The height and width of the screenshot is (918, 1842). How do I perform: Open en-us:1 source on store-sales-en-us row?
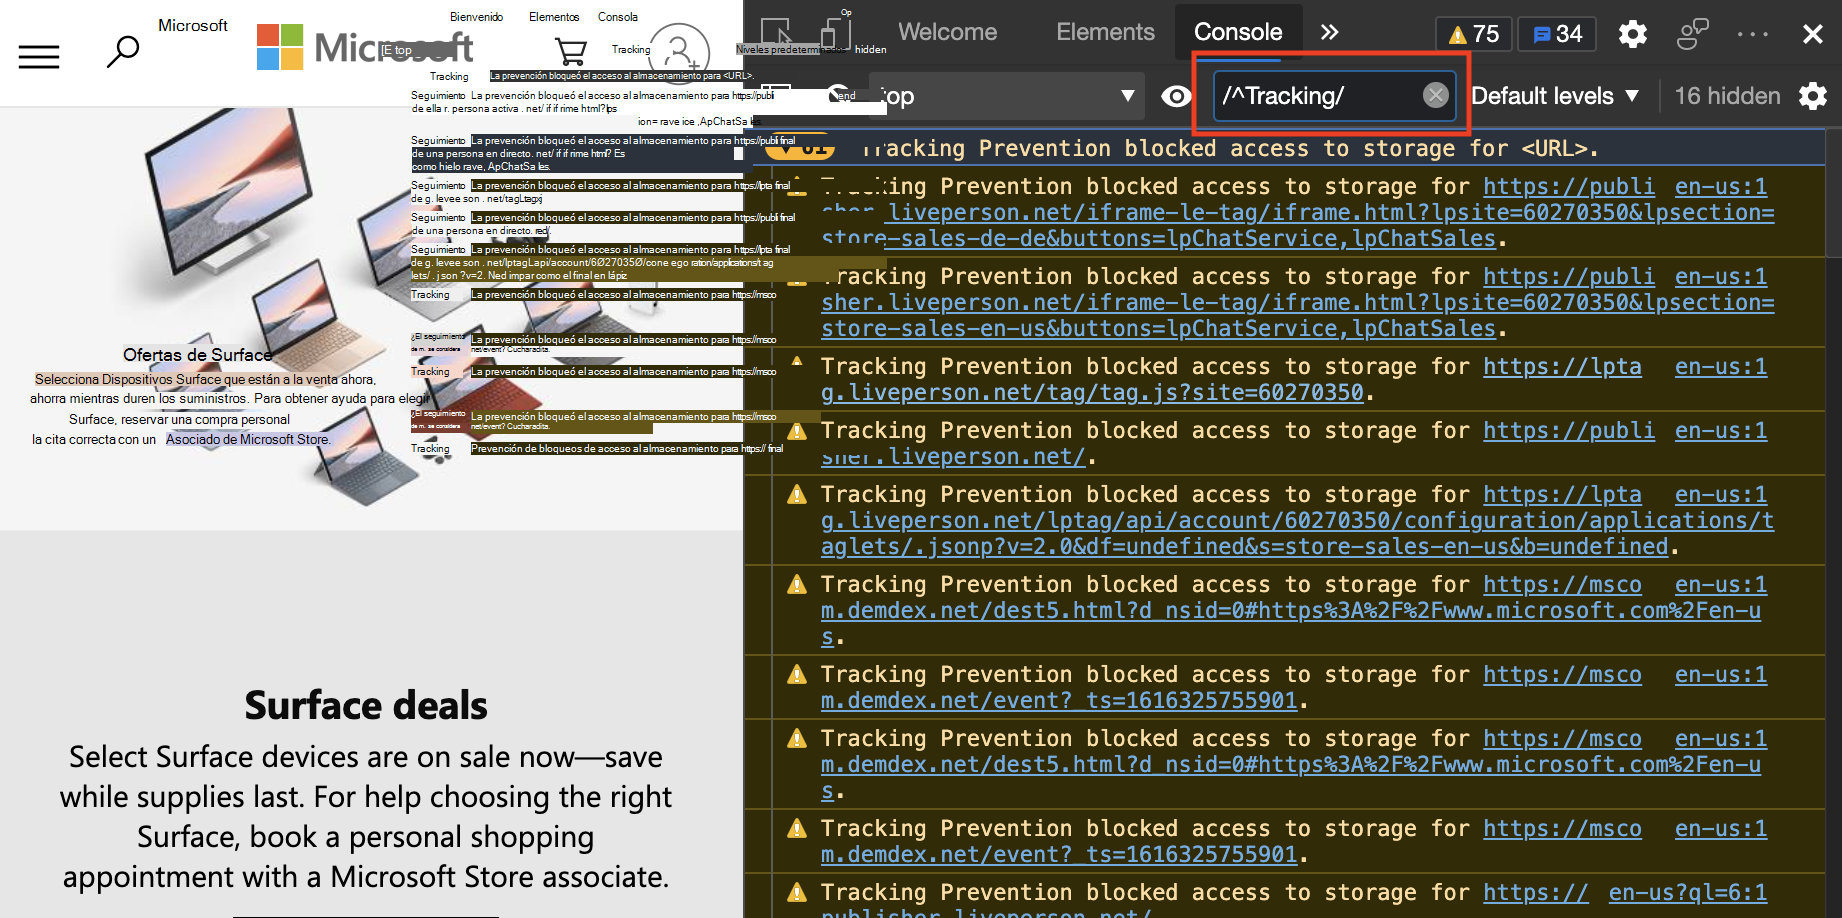(x=1721, y=277)
